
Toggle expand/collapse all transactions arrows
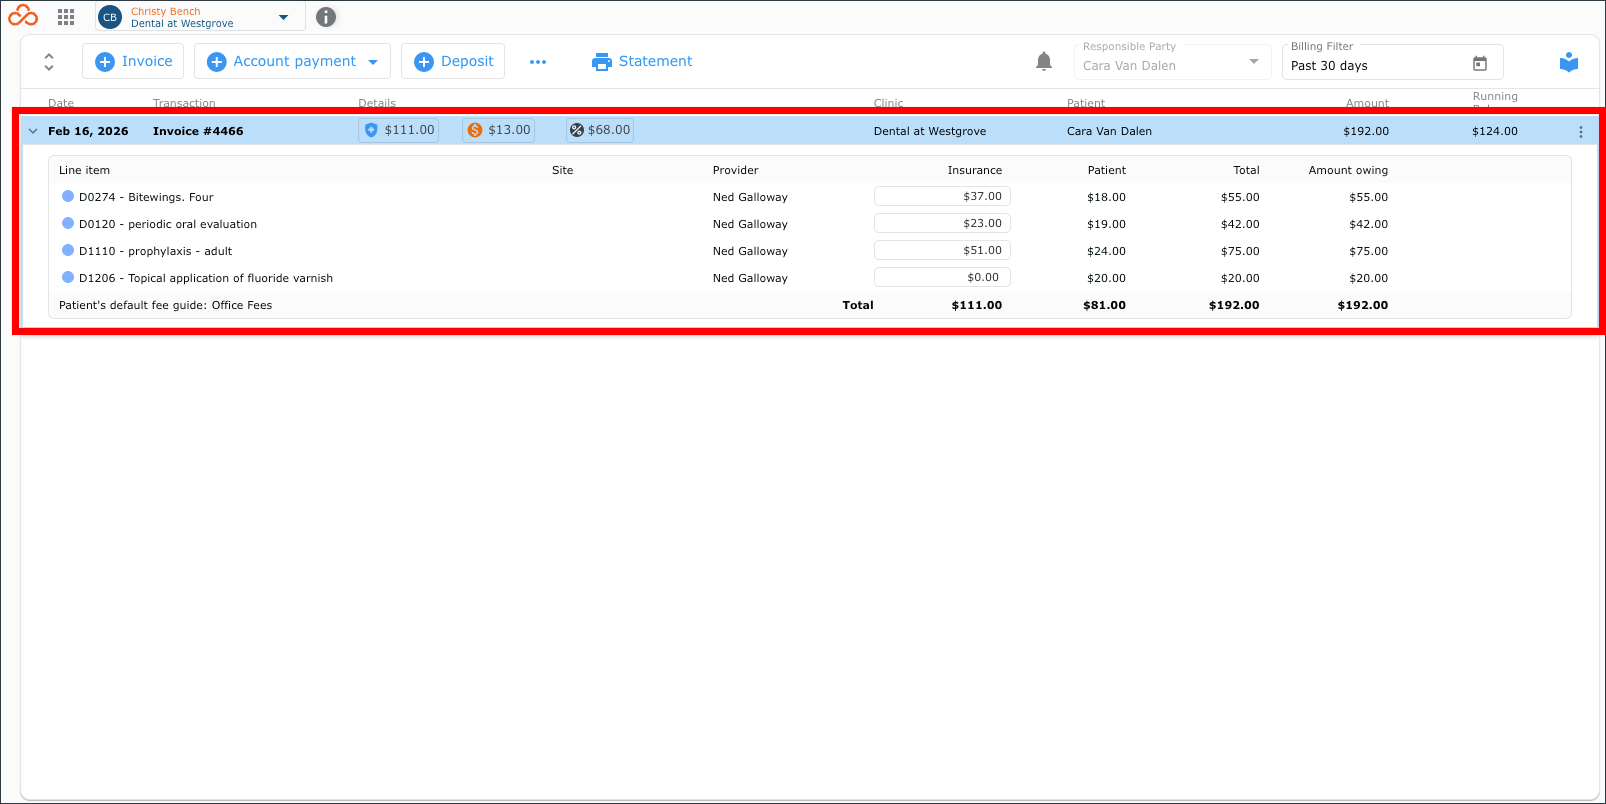pyautogui.click(x=49, y=61)
